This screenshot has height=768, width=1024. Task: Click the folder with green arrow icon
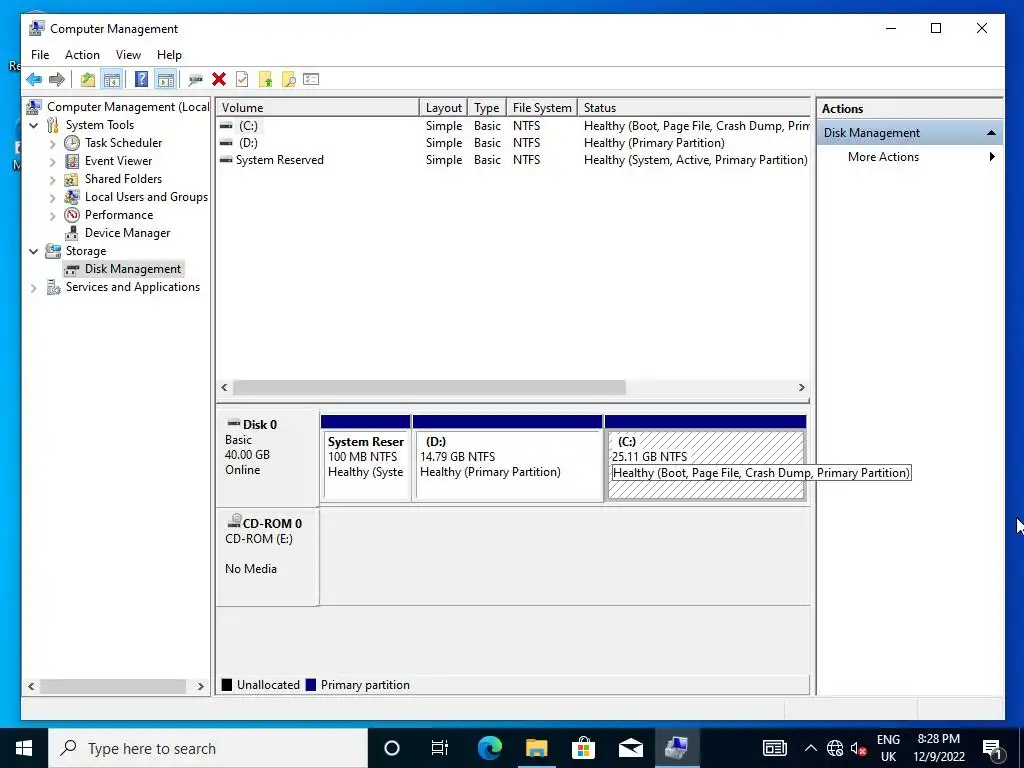(x=265, y=80)
